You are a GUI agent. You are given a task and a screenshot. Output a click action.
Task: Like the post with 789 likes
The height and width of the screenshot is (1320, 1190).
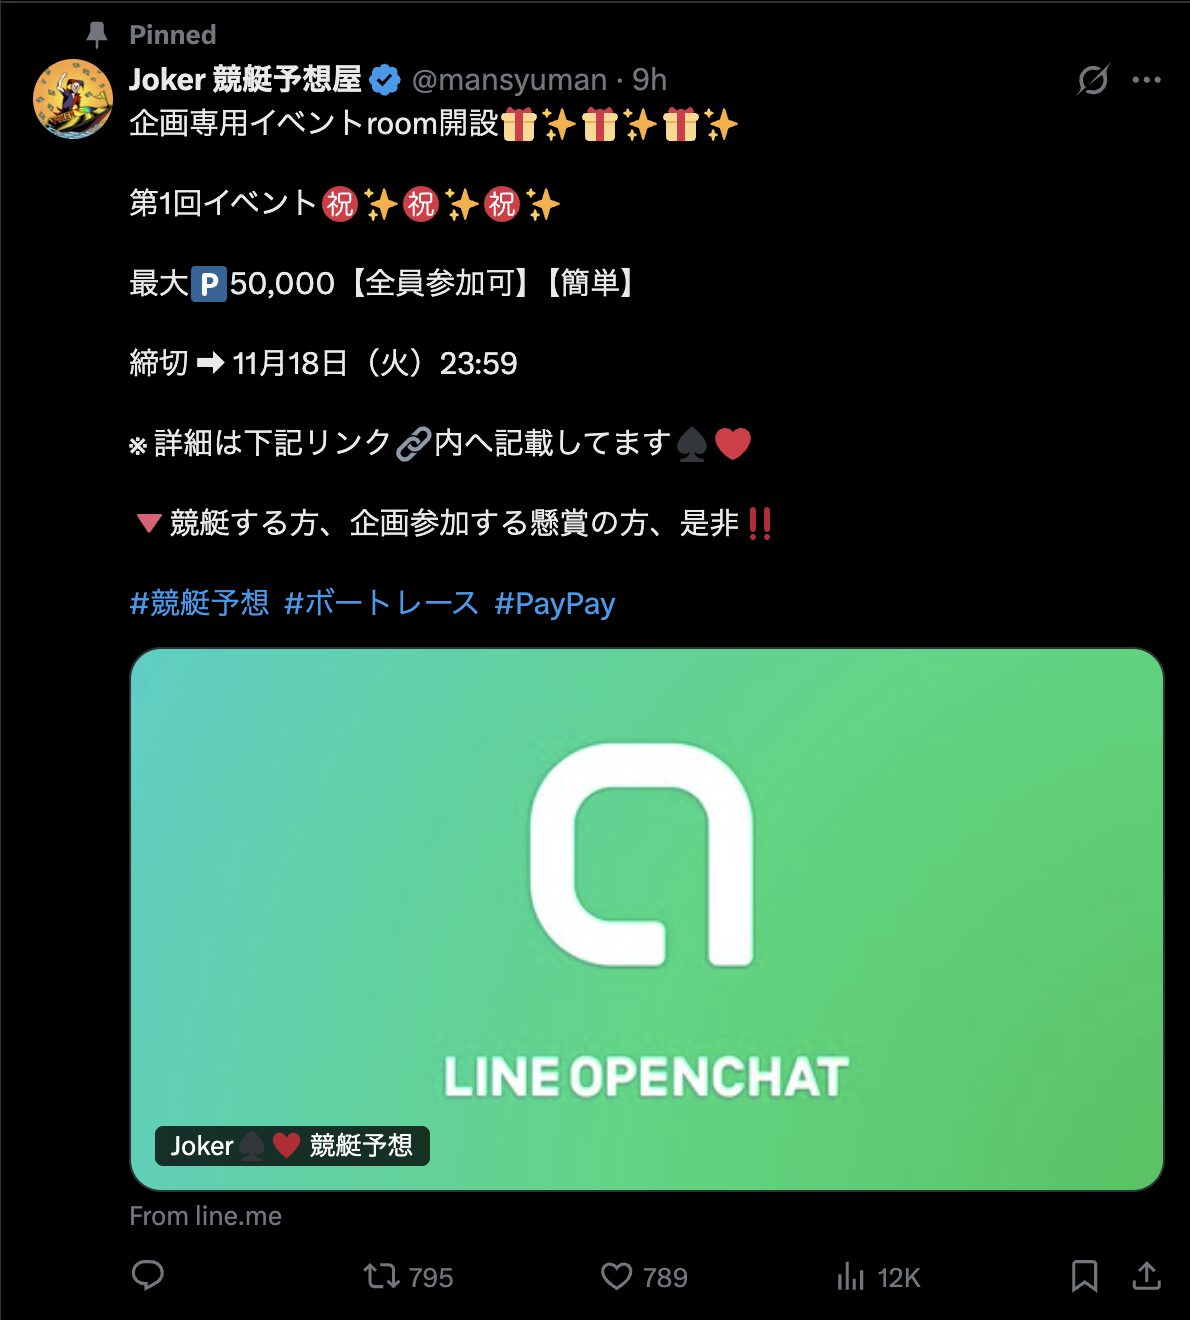(644, 1277)
